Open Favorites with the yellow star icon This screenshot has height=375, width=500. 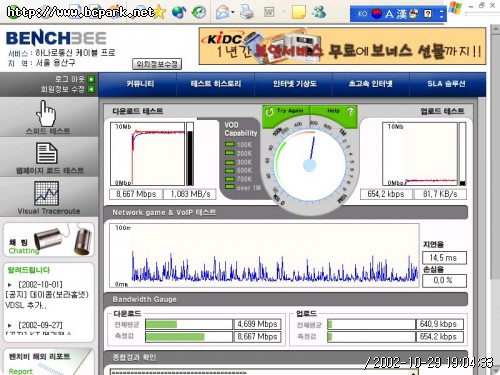coord(160,12)
